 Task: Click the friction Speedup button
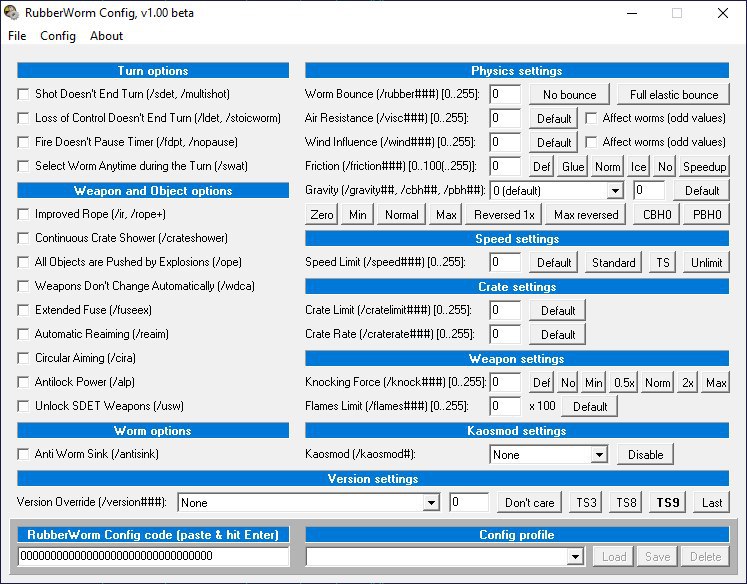(705, 166)
